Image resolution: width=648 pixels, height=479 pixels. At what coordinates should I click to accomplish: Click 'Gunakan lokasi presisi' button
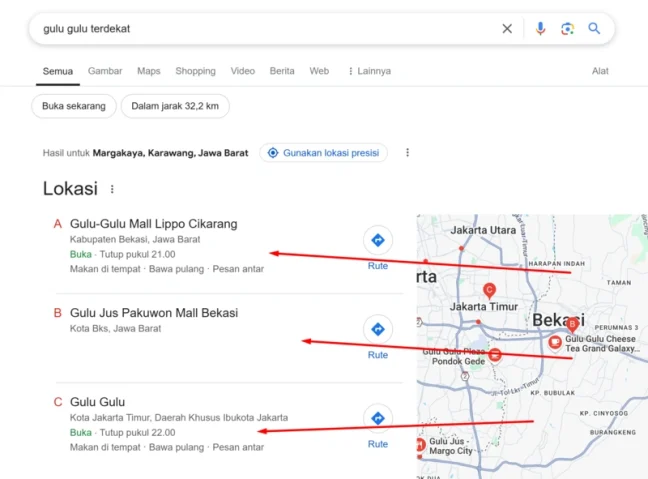pos(324,153)
